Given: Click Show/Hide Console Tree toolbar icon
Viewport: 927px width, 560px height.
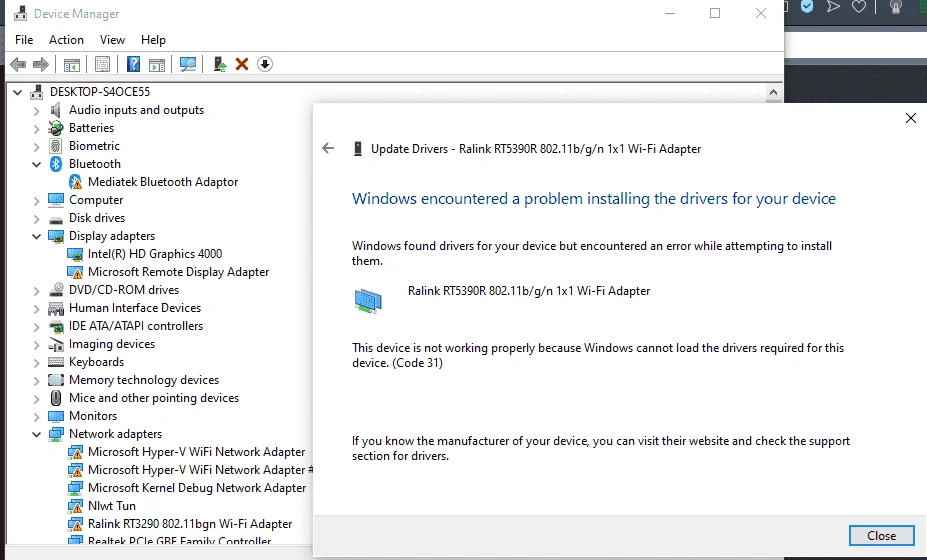Looking at the screenshot, I should point(72,64).
